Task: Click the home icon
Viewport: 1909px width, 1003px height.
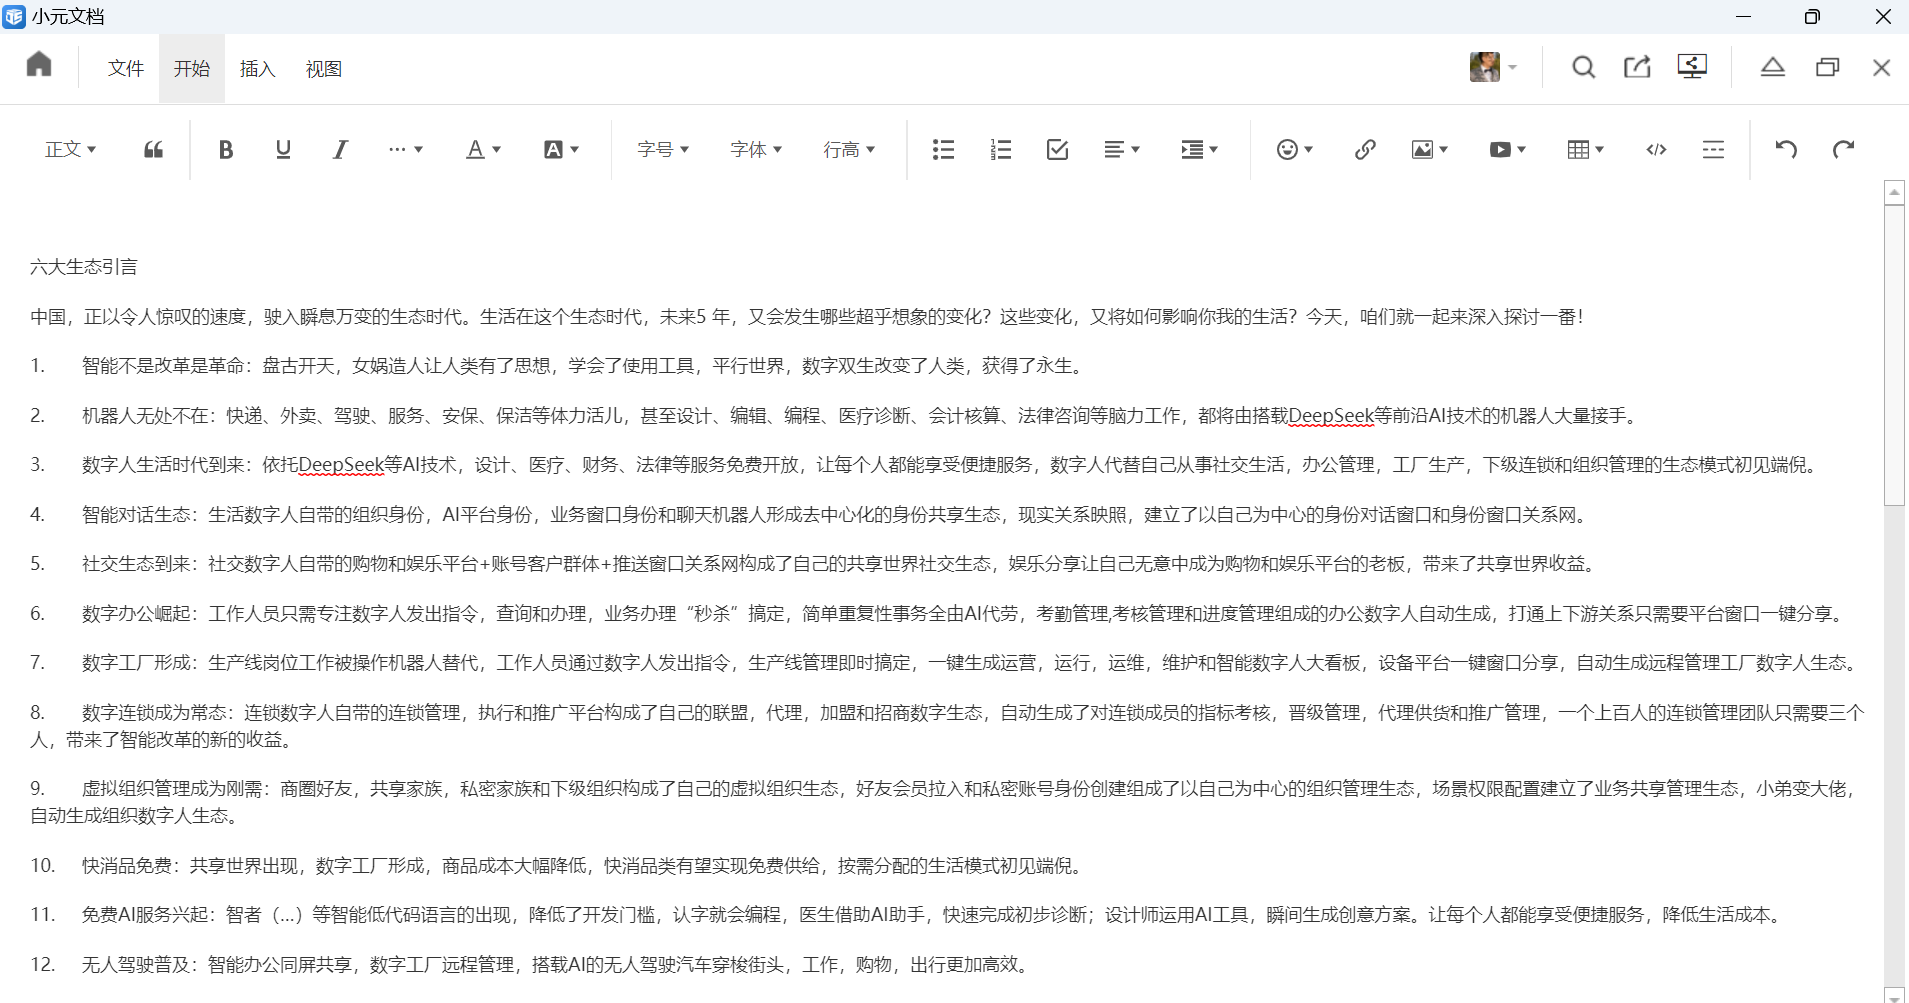Action: [39, 65]
